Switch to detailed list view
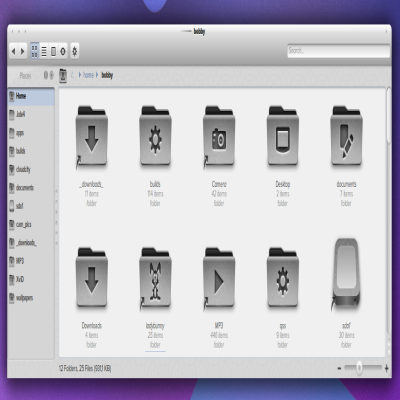The image size is (400, 400). [x=44, y=51]
